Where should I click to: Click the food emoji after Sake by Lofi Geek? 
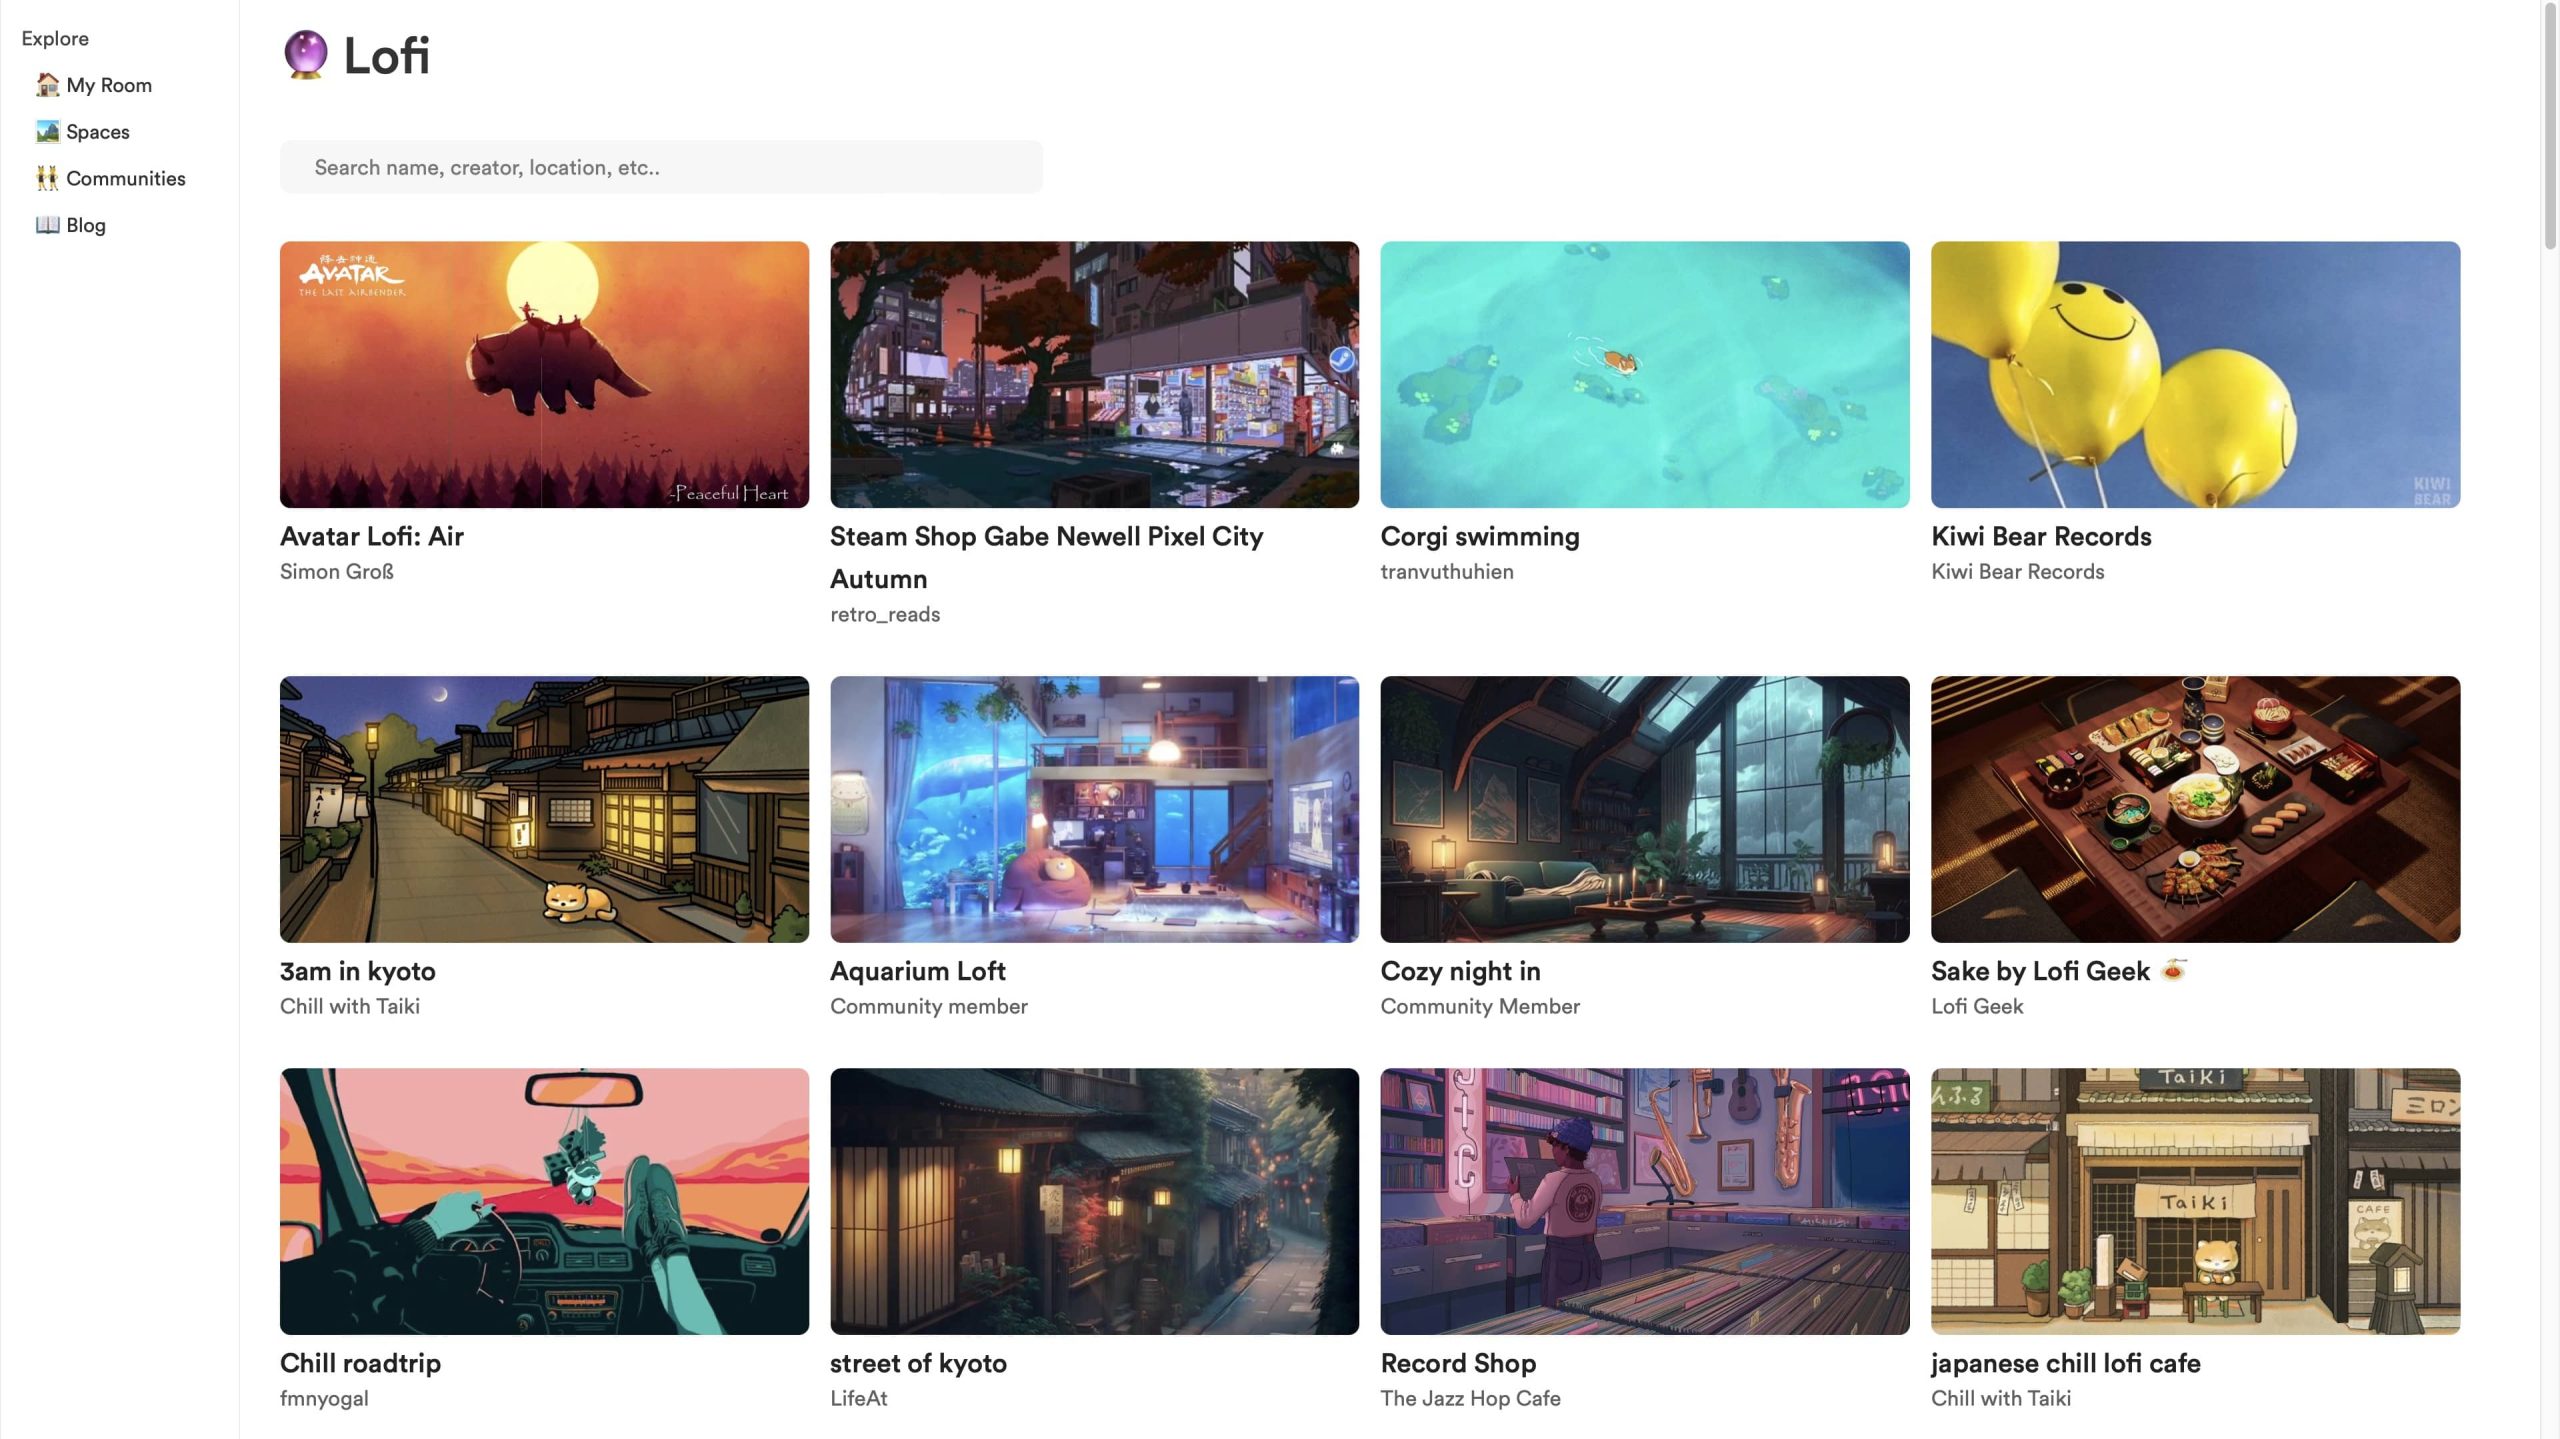[2174, 969]
